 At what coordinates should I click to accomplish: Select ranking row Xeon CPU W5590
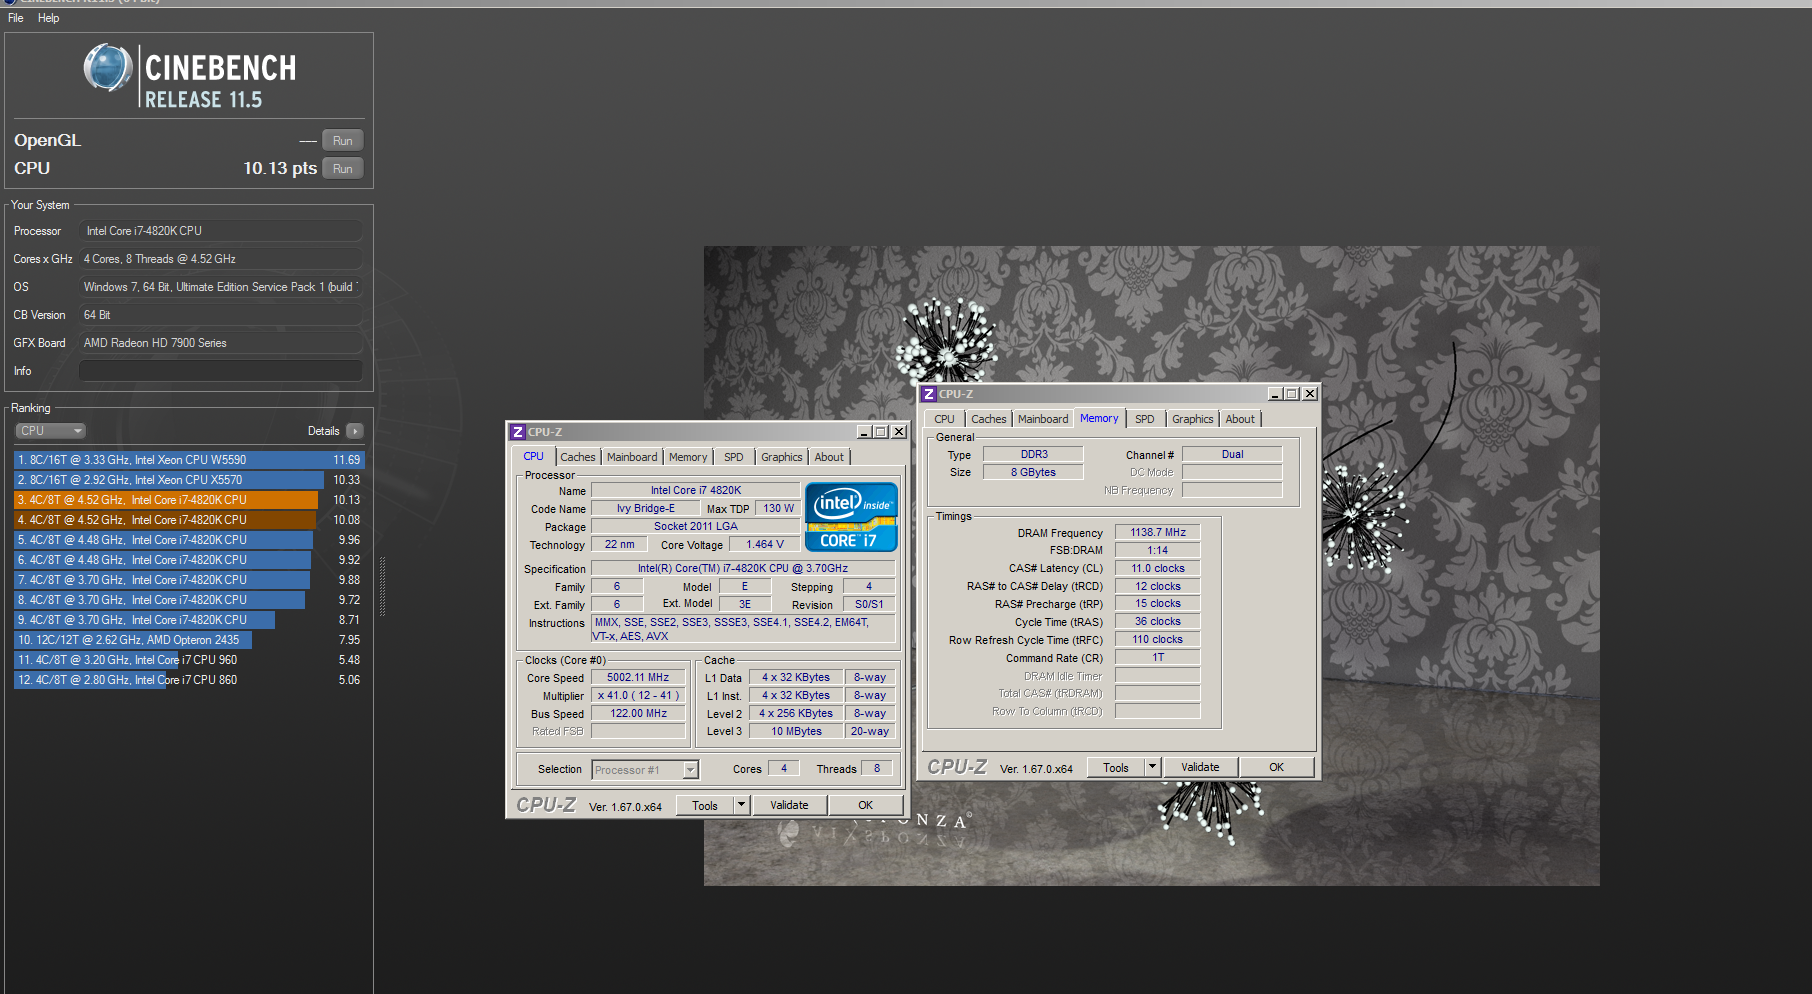coord(189,460)
